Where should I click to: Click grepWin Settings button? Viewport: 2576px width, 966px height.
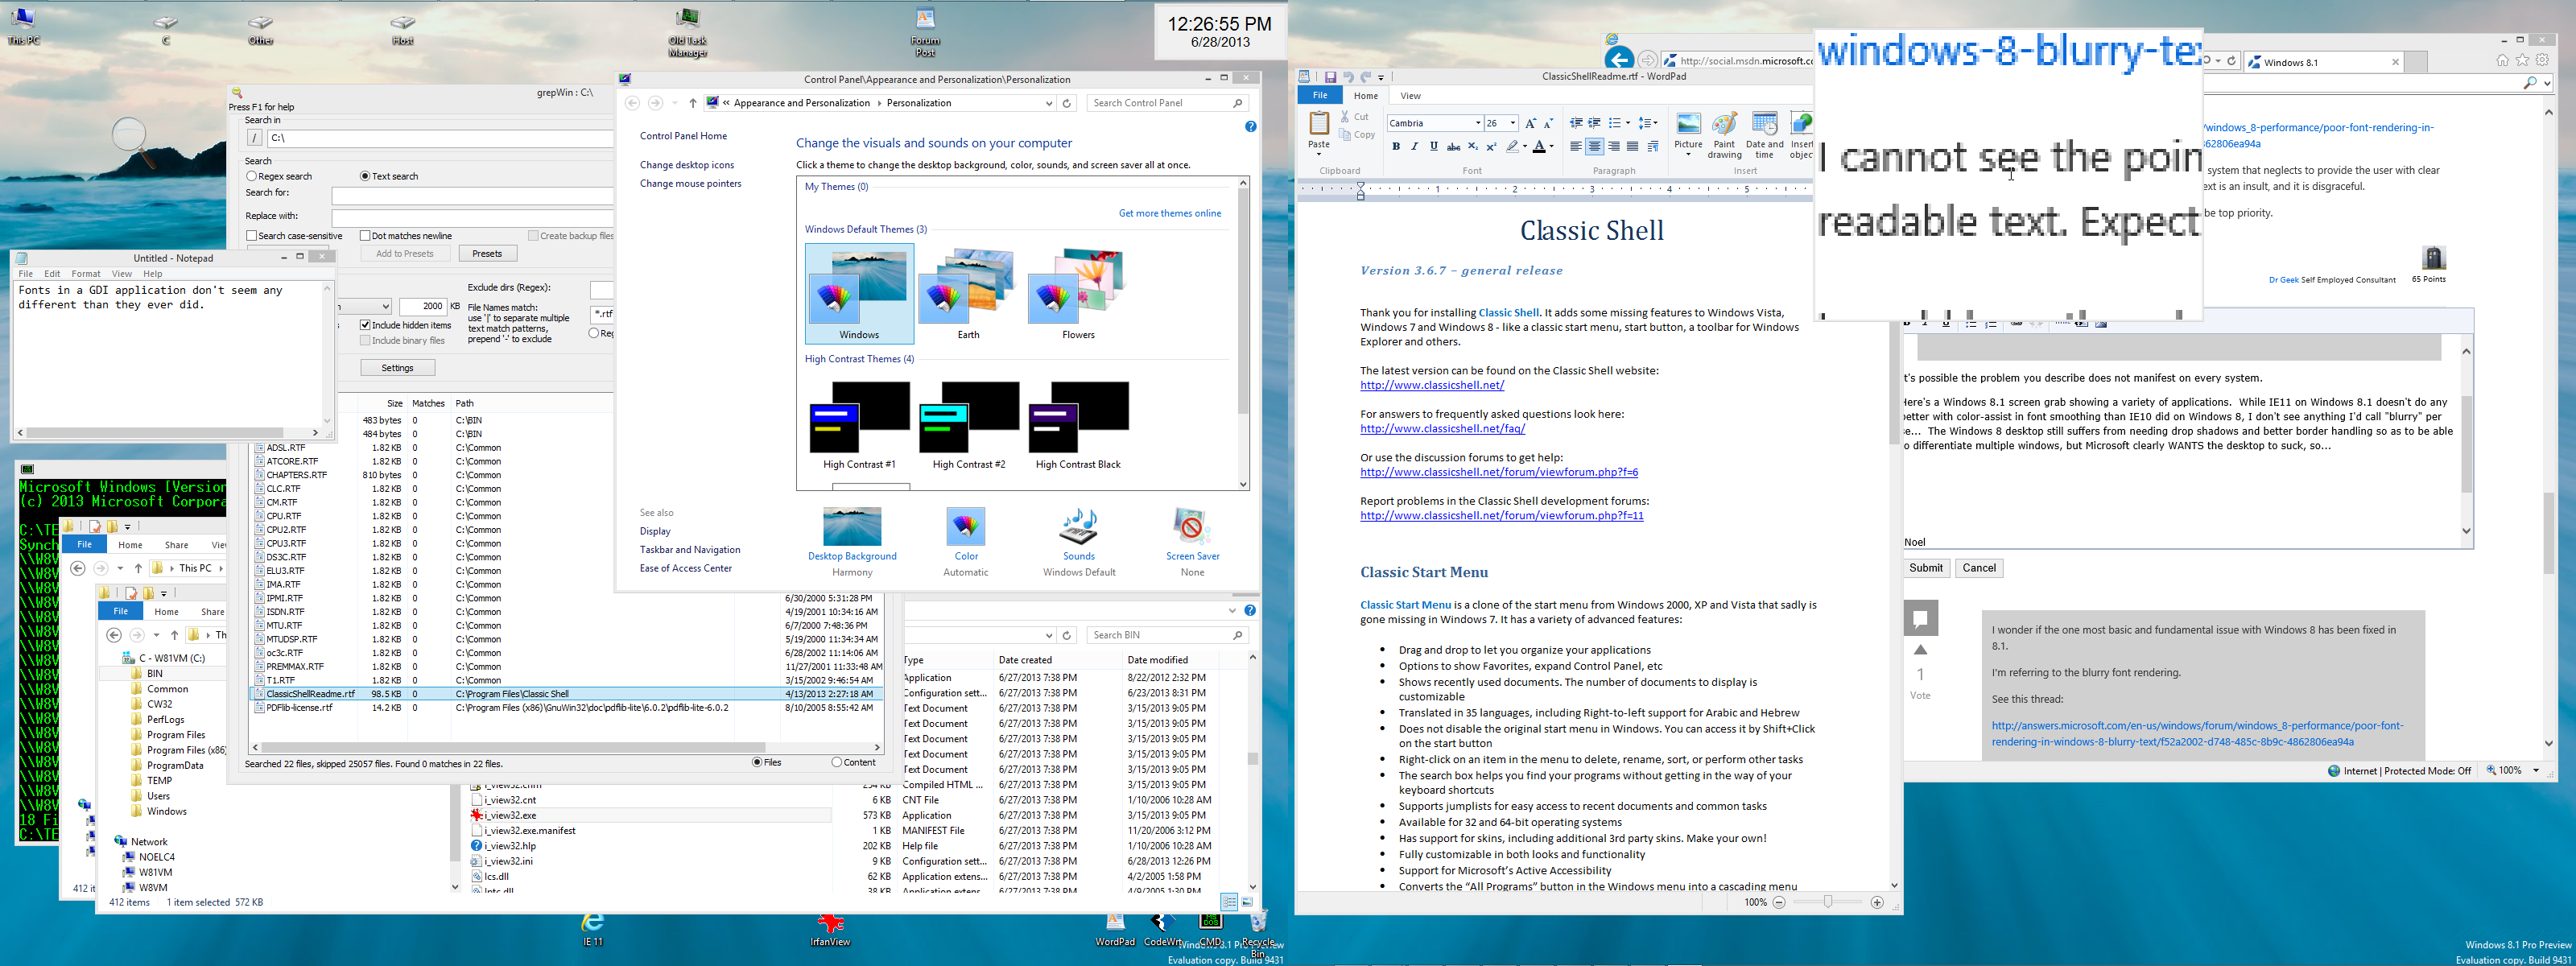(x=397, y=368)
